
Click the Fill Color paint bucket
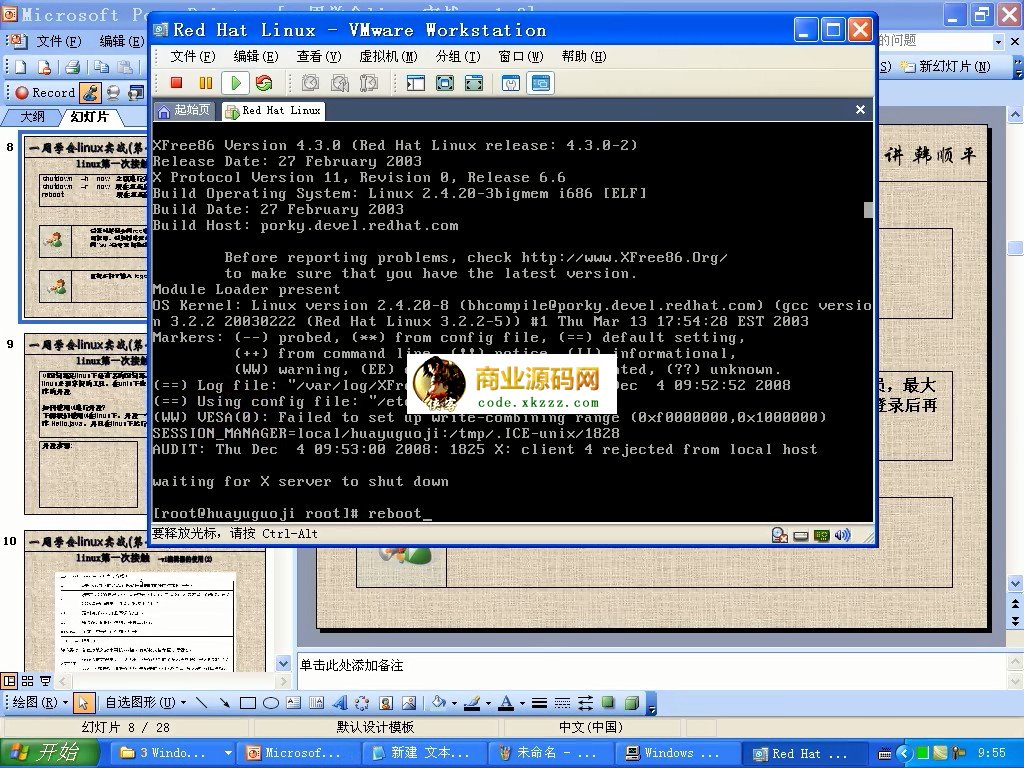click(x=439, y=703)
